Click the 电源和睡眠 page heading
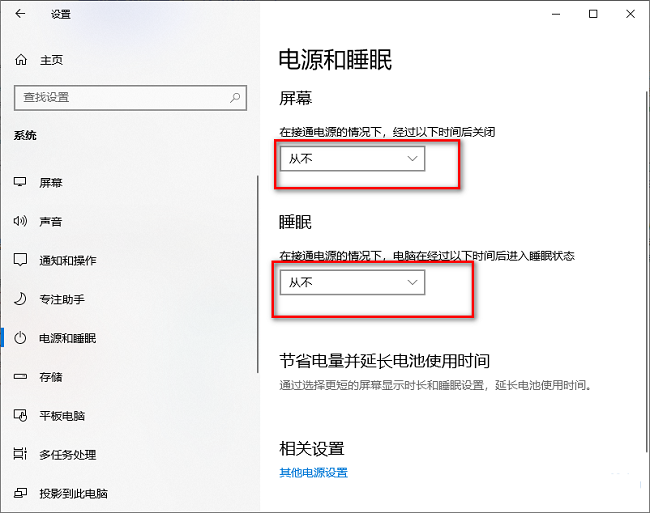This screenshot has width=650, height=513. point(335,60)
